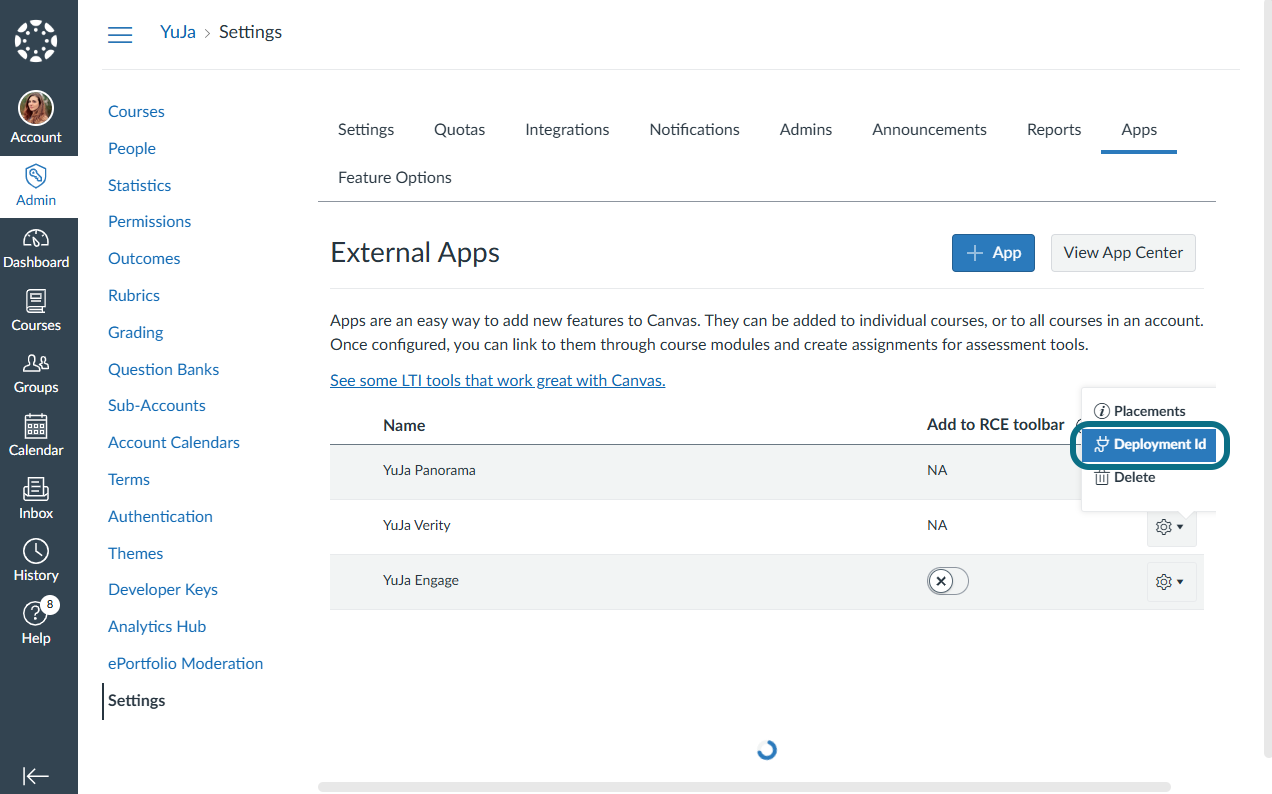Open Groups in global navigation
The width and height of the screenshot is (1272, 794).
point(36,374)
